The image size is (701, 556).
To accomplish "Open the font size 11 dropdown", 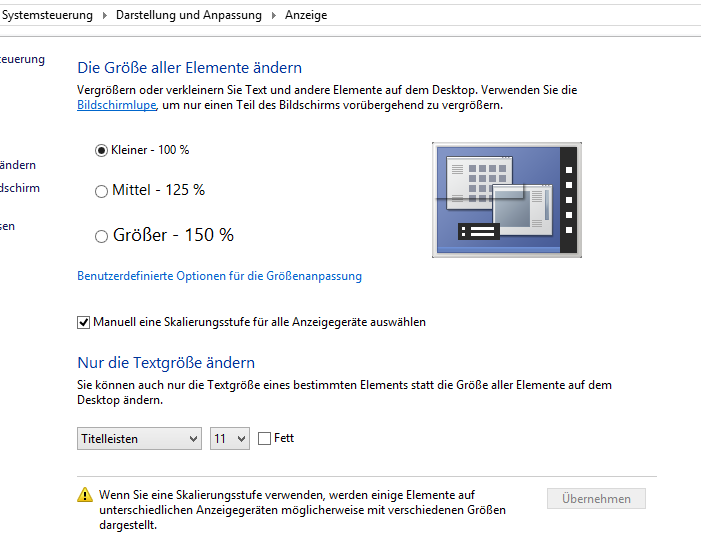I will click(230, 438).
